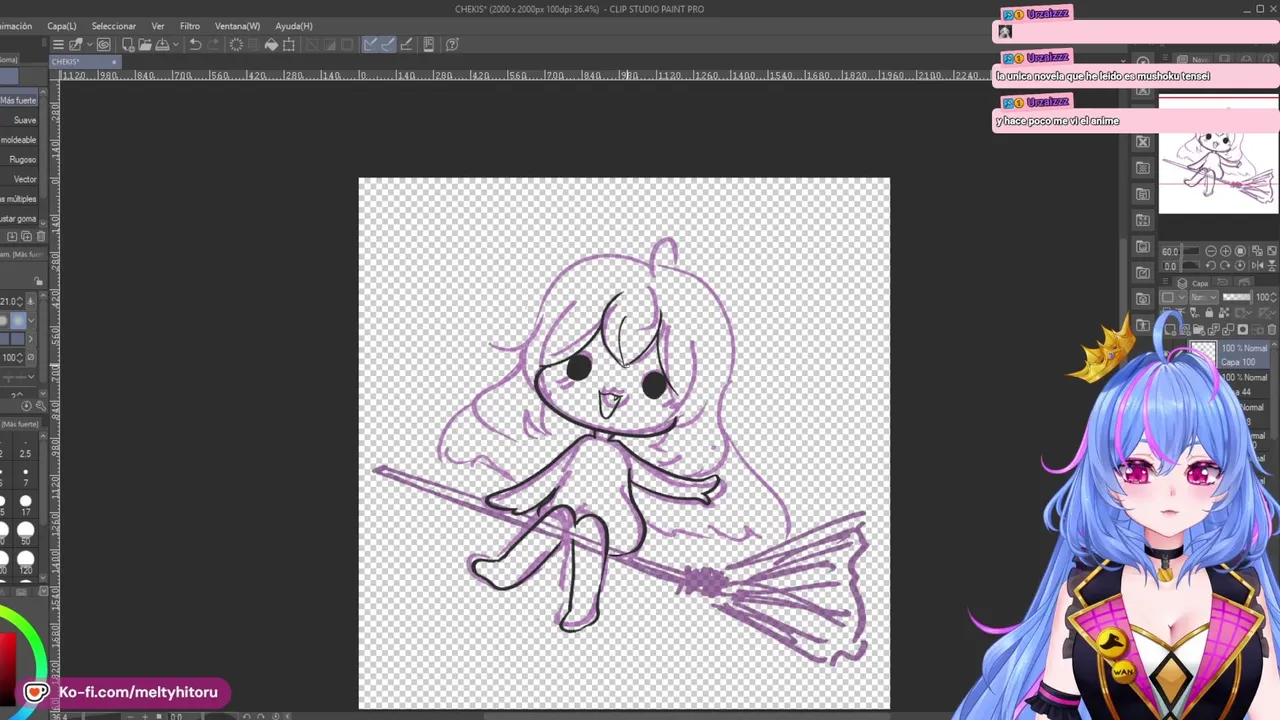Open the command bar hamburger menu
The height and width of the screenshot is (720, 1280).
click(58, 44)
